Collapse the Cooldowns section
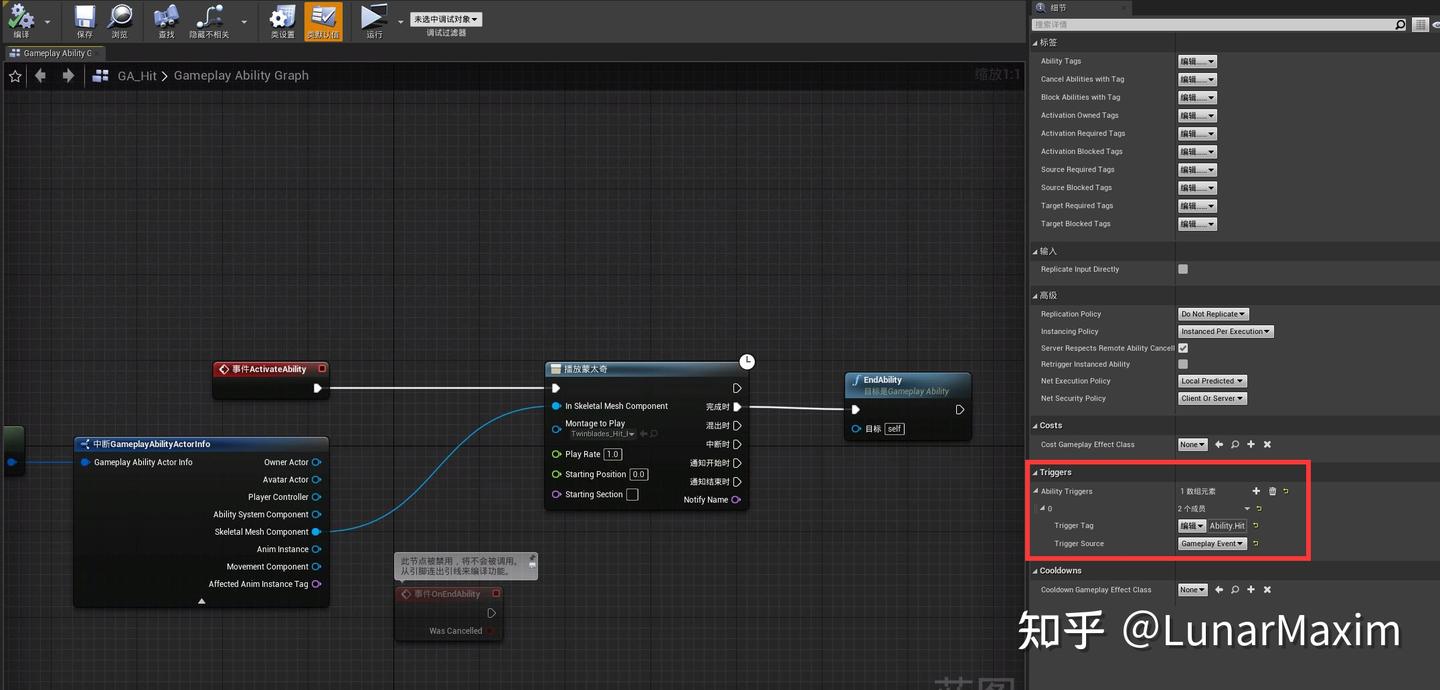Viewport: 1440px width, 690px height. (1035, 571)
